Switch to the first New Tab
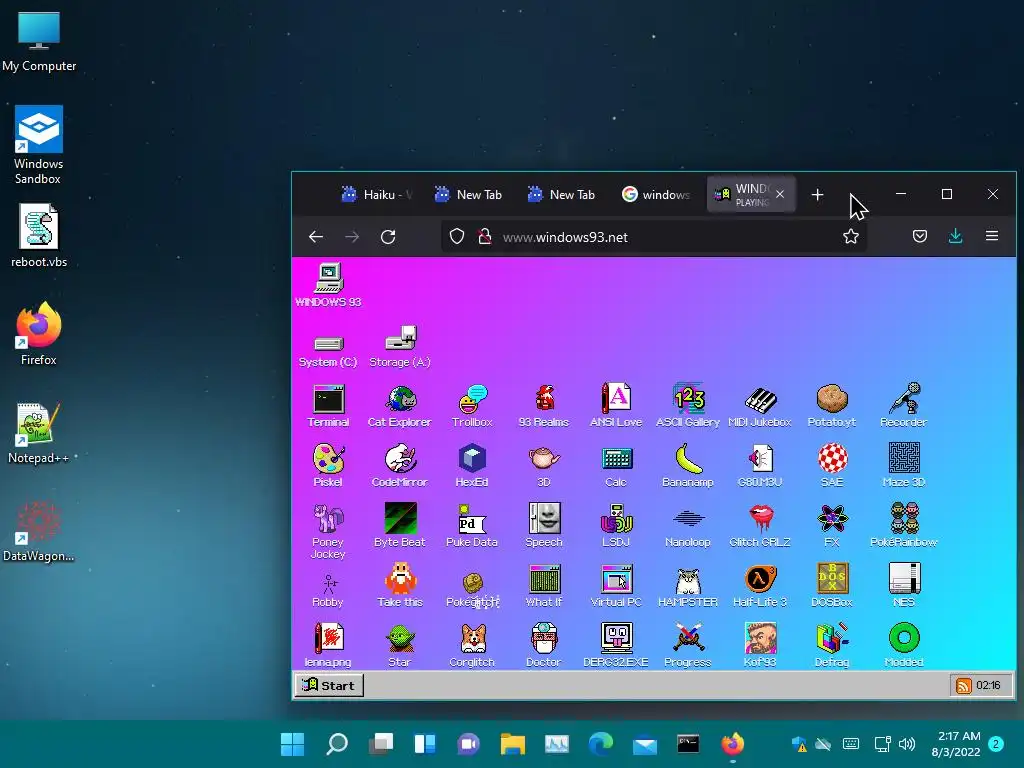The height and width of the screenshot is (768, 1024). coord(470,195)
